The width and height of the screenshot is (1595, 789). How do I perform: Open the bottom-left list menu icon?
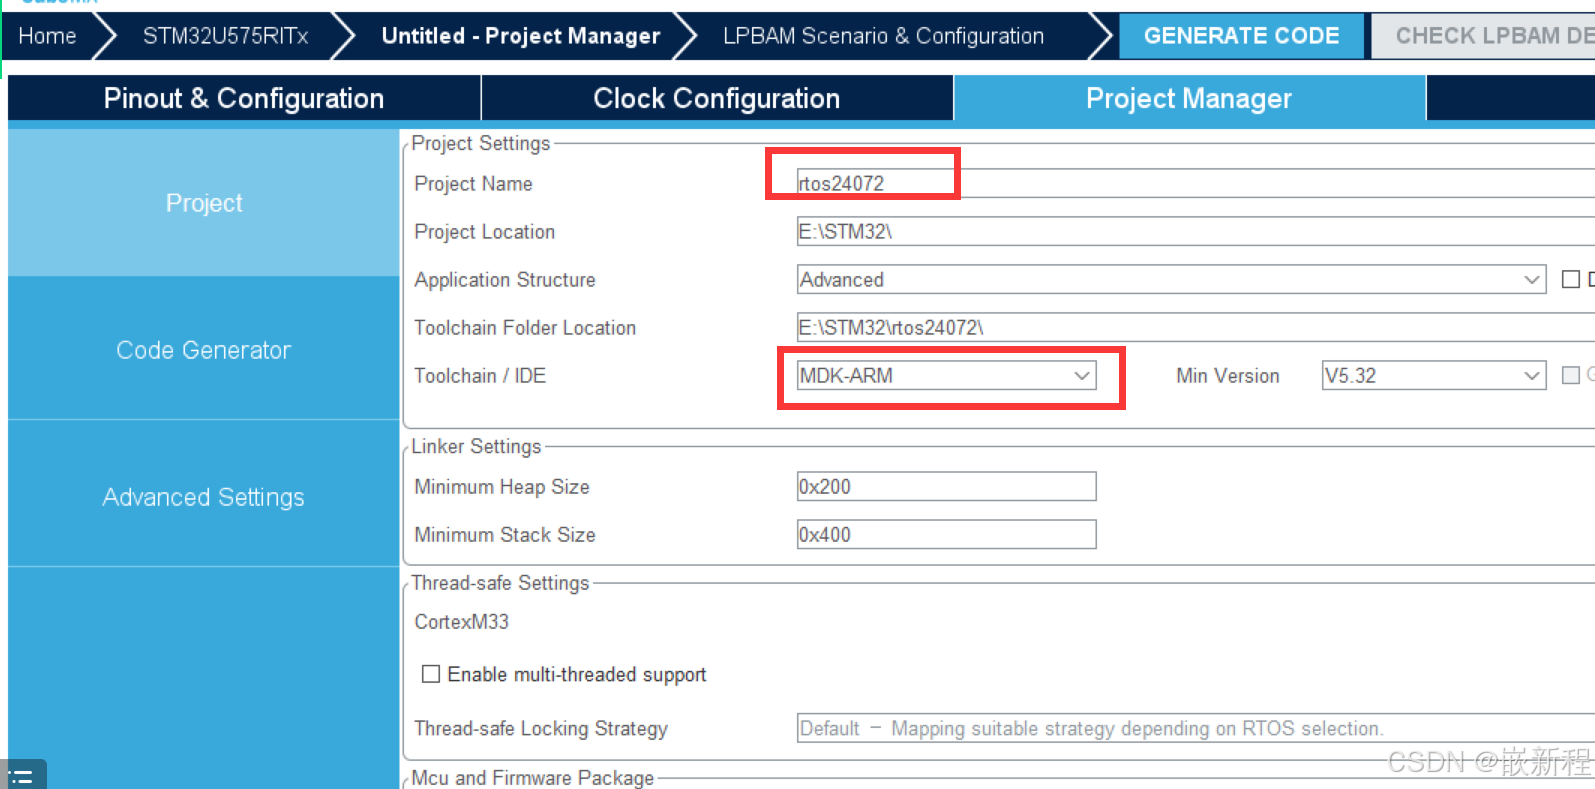(x=21, y=776)
